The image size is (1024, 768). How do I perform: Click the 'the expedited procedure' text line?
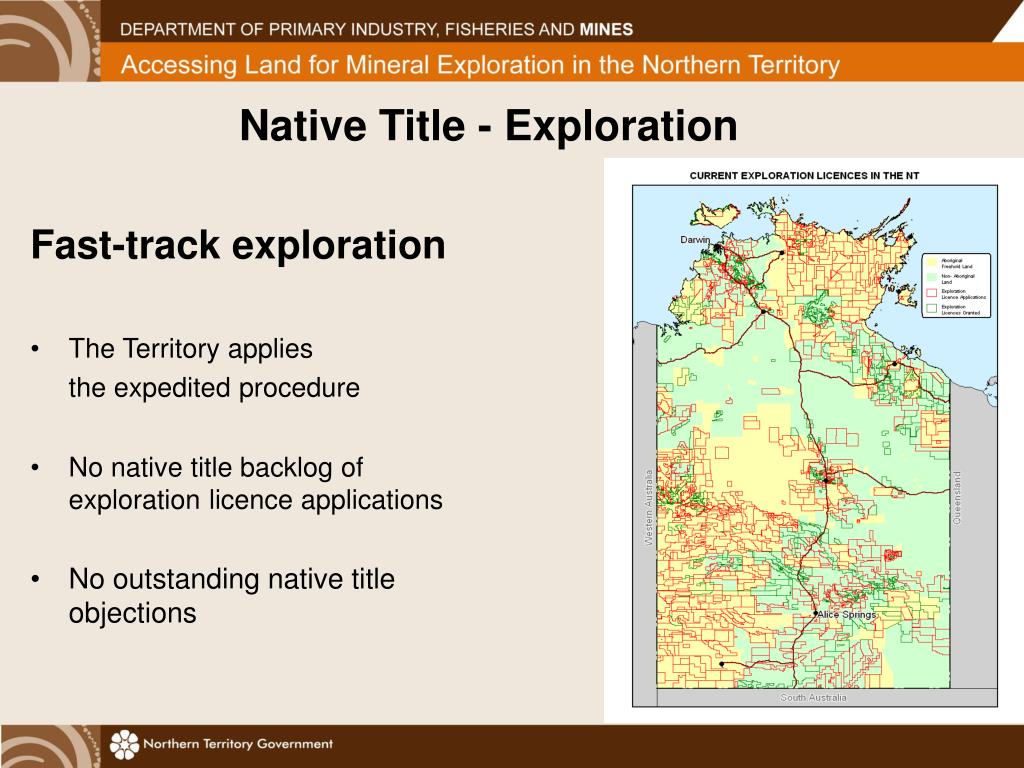tap(214, 388)
